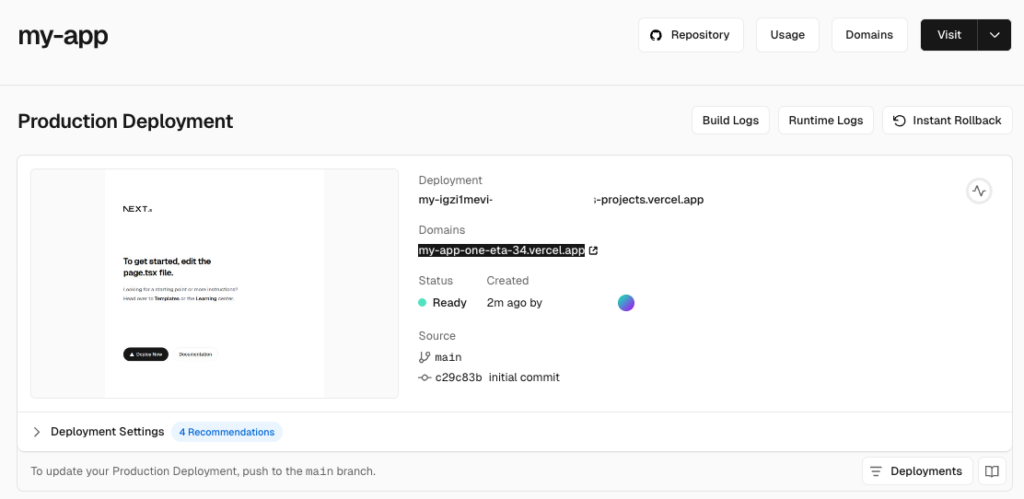
Task: Click Instant Rollback button
Action: point(947,121)
